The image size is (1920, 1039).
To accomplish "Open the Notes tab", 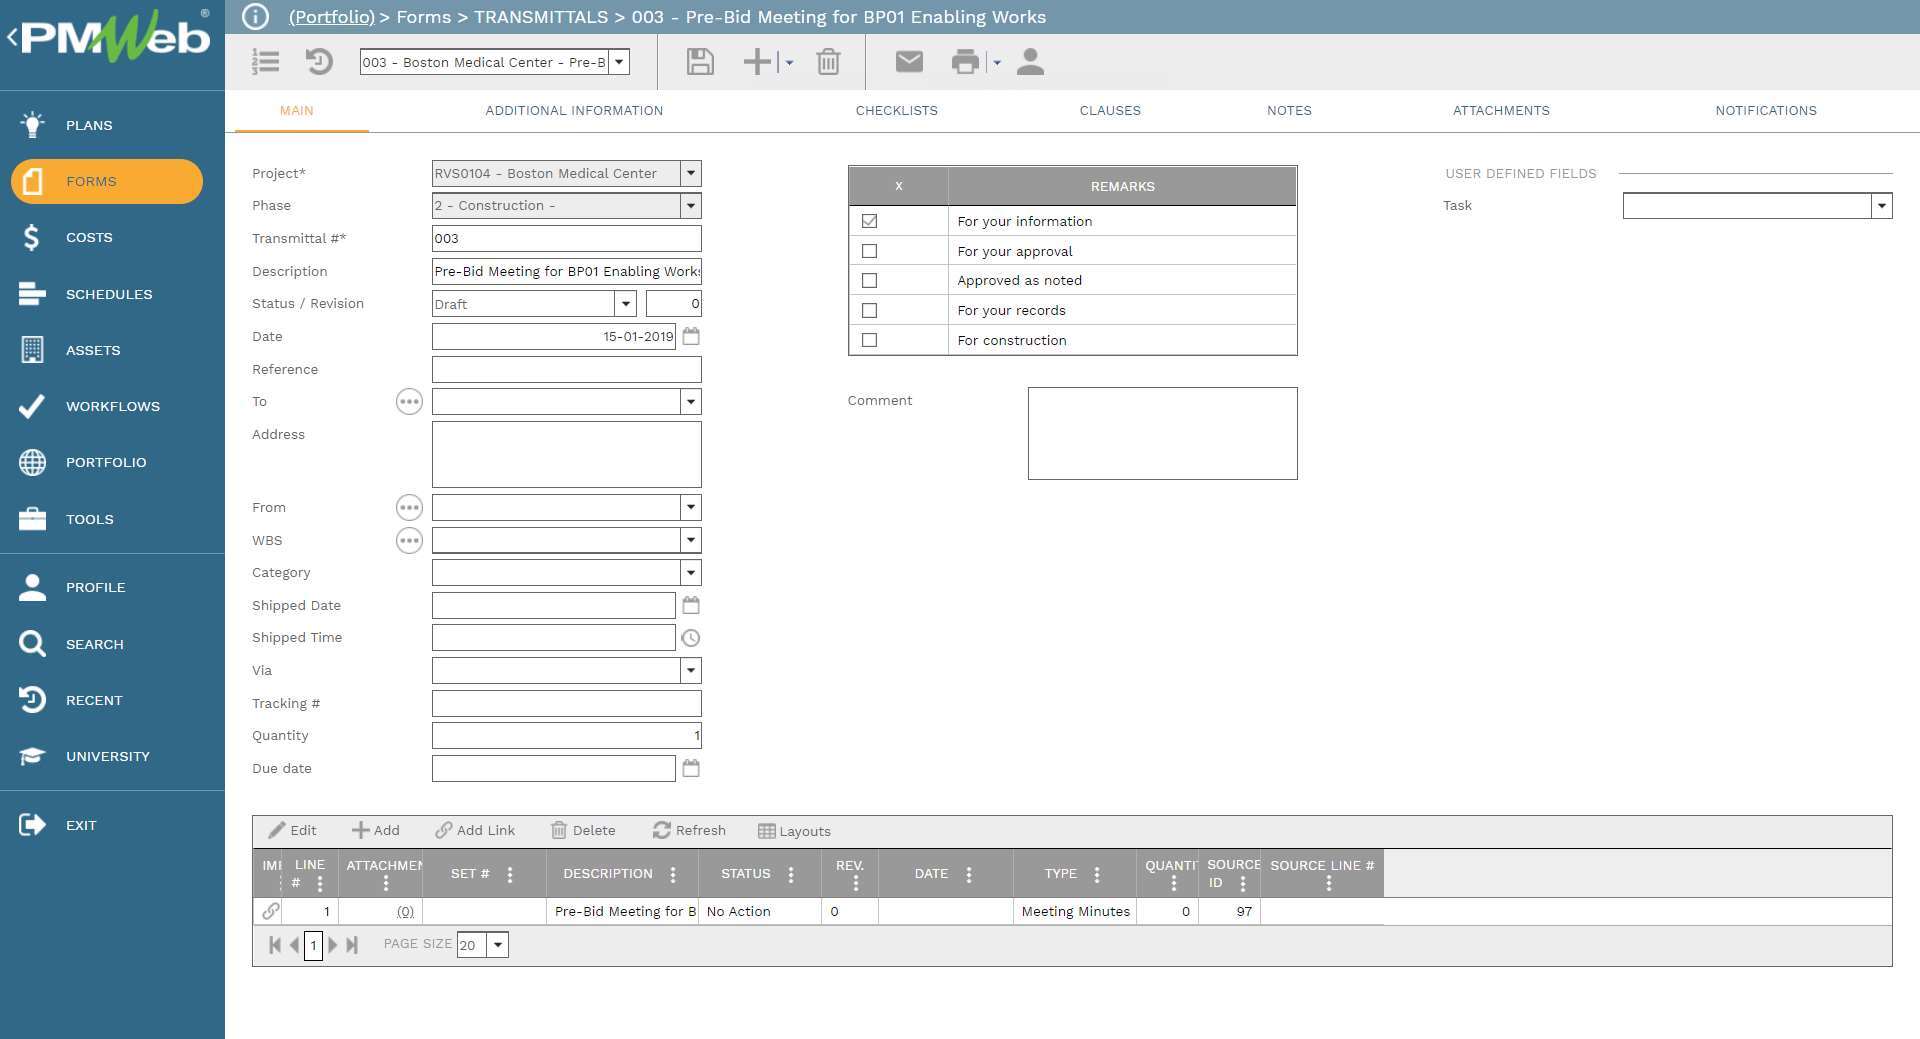I will (x=1289, y=111).
